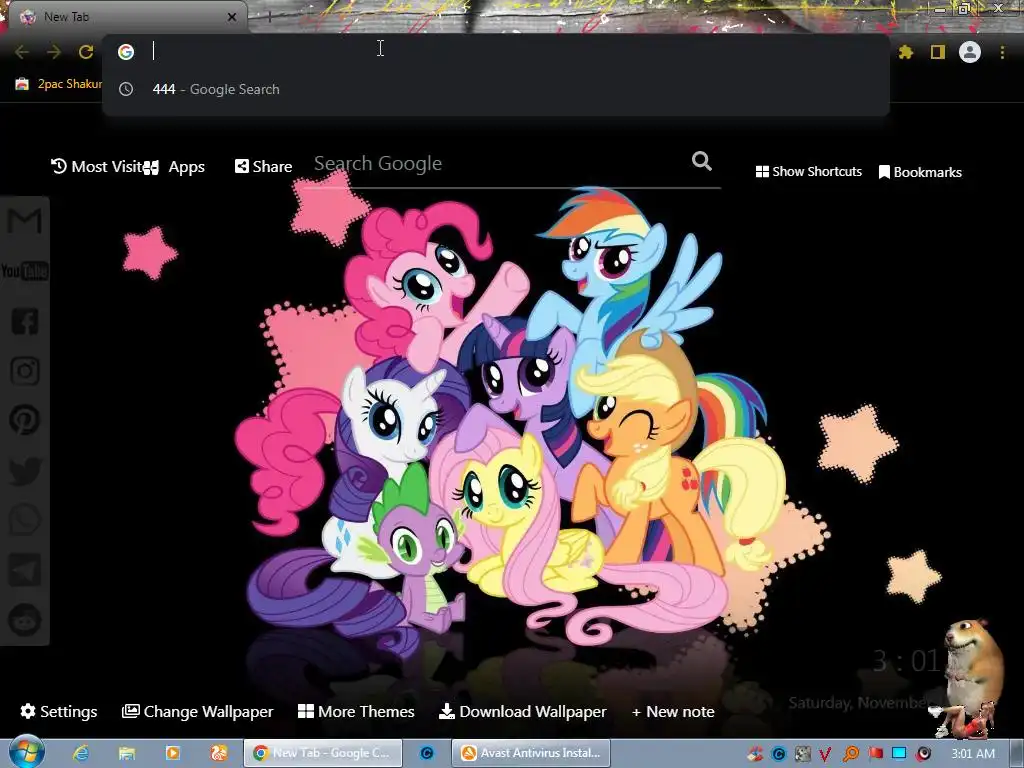Go forward with browser forward arrow

click(x=54, y=52)
